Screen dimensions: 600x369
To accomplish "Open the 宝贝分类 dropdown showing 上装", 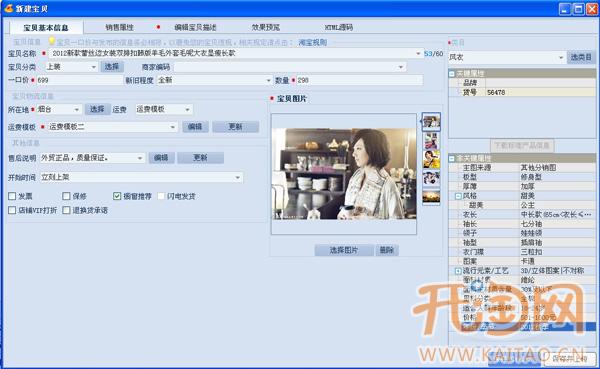I will click(x=71, y=67).
